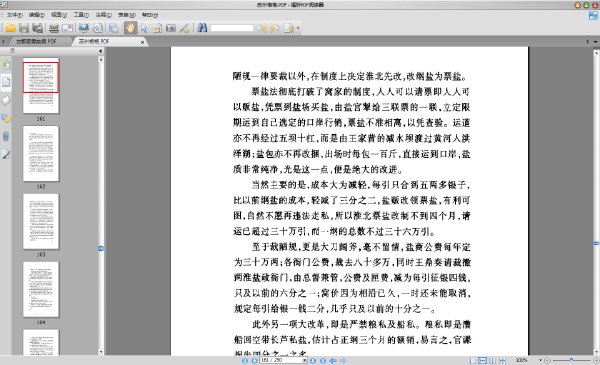600x365 pixels.
Task: Jump to the last page
Action: coord(323,360)
